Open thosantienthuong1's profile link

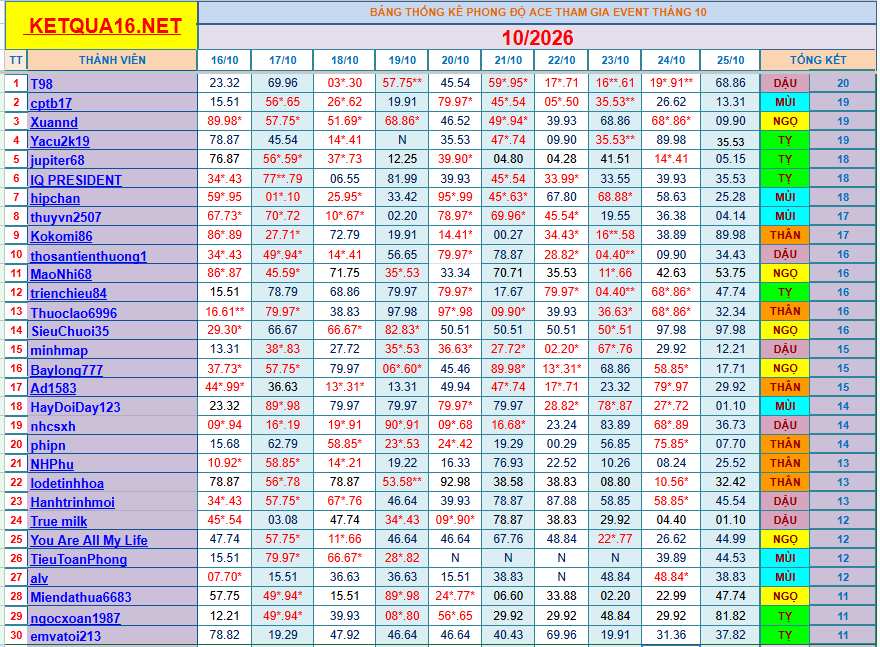(88, 256)
